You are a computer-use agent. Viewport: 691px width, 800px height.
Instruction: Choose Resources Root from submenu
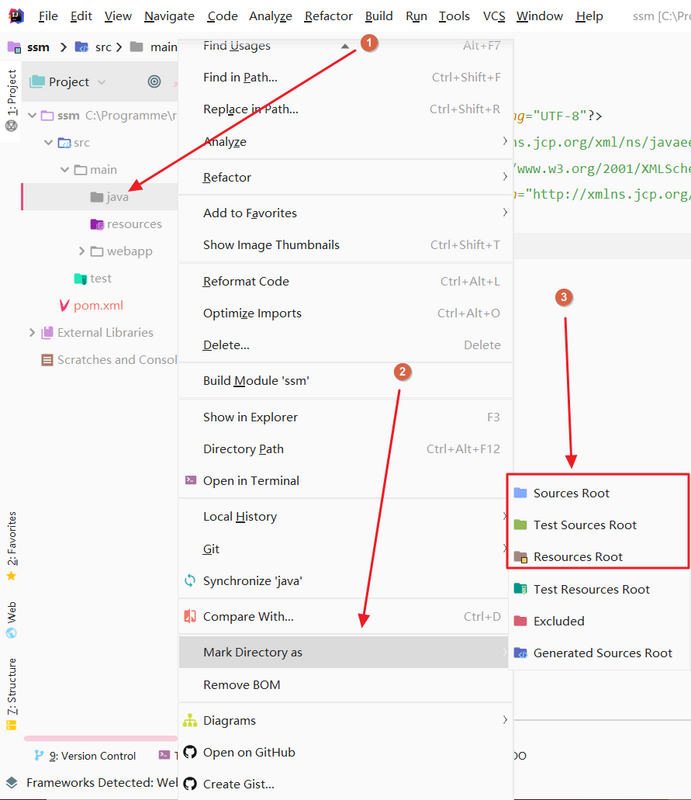click(578, 557)
